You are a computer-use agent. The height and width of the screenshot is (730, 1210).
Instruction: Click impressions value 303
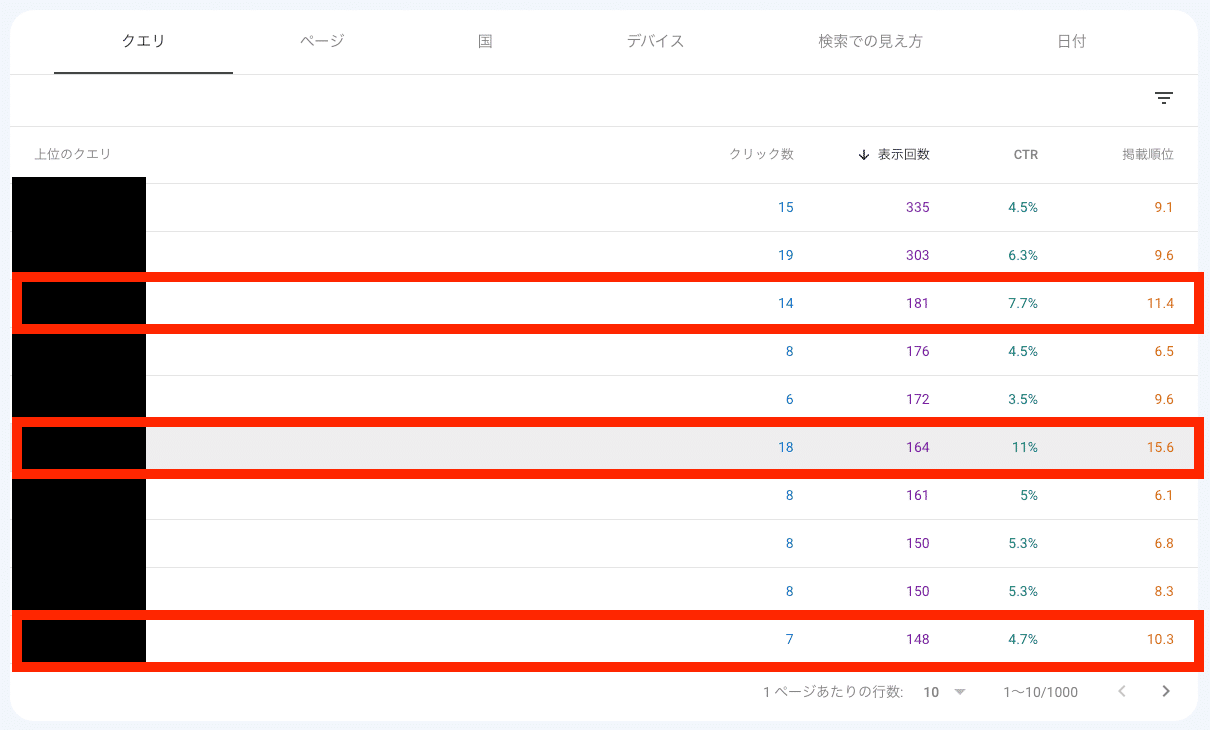click(918, 255)
